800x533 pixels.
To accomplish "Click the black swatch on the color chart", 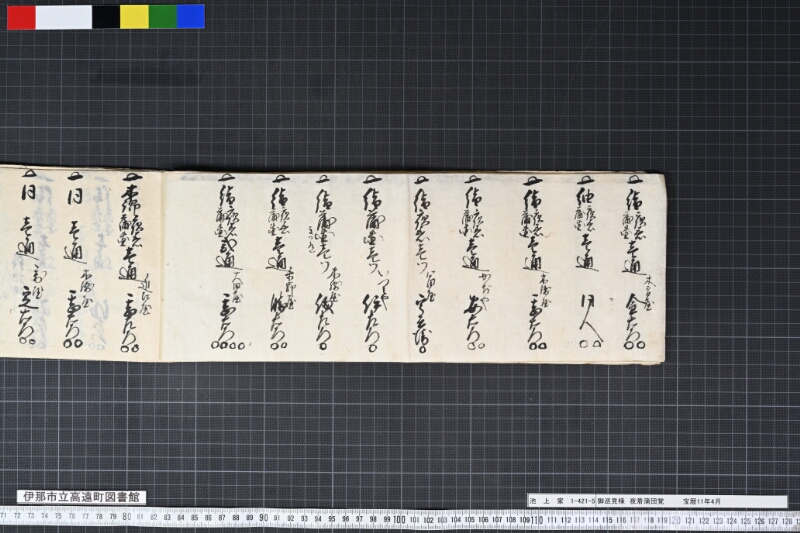I will coord(106,17).
